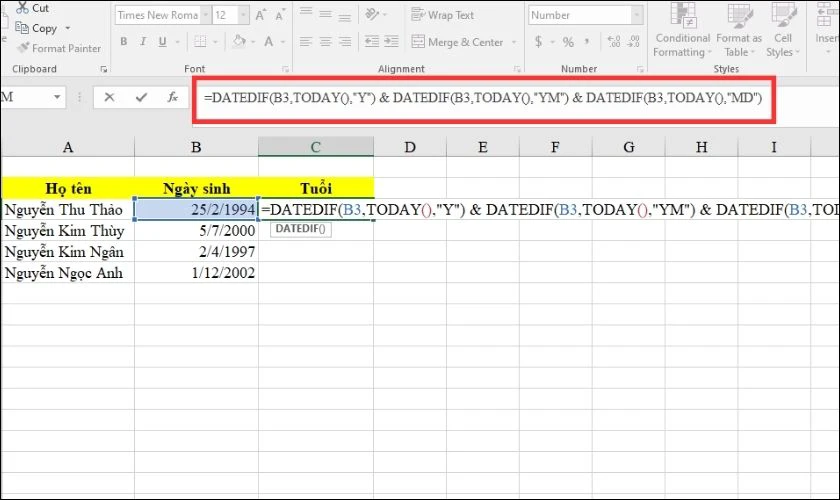This screenshot has width=840, height=500.
Task: Increase font size with large A
Action: coord(260,15)
